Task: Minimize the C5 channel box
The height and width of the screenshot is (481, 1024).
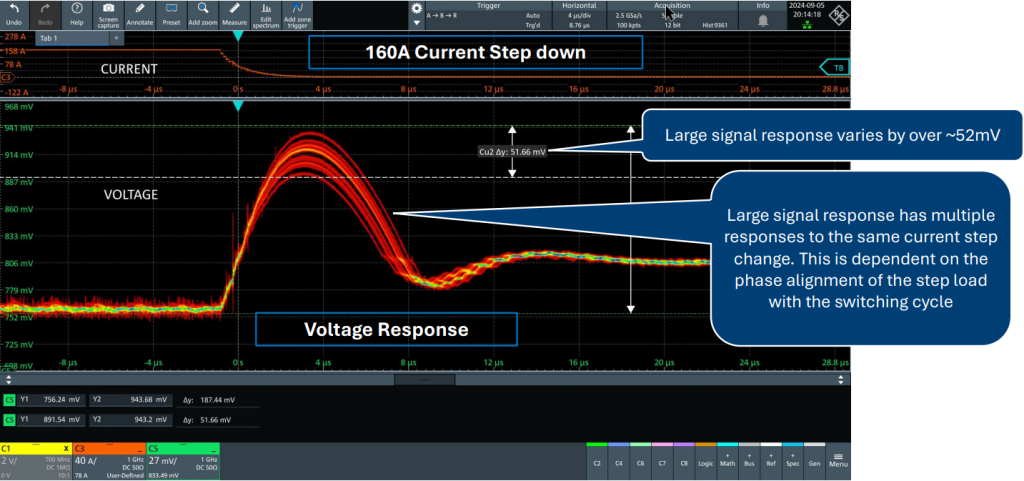Action: click(x=214, y=449)
